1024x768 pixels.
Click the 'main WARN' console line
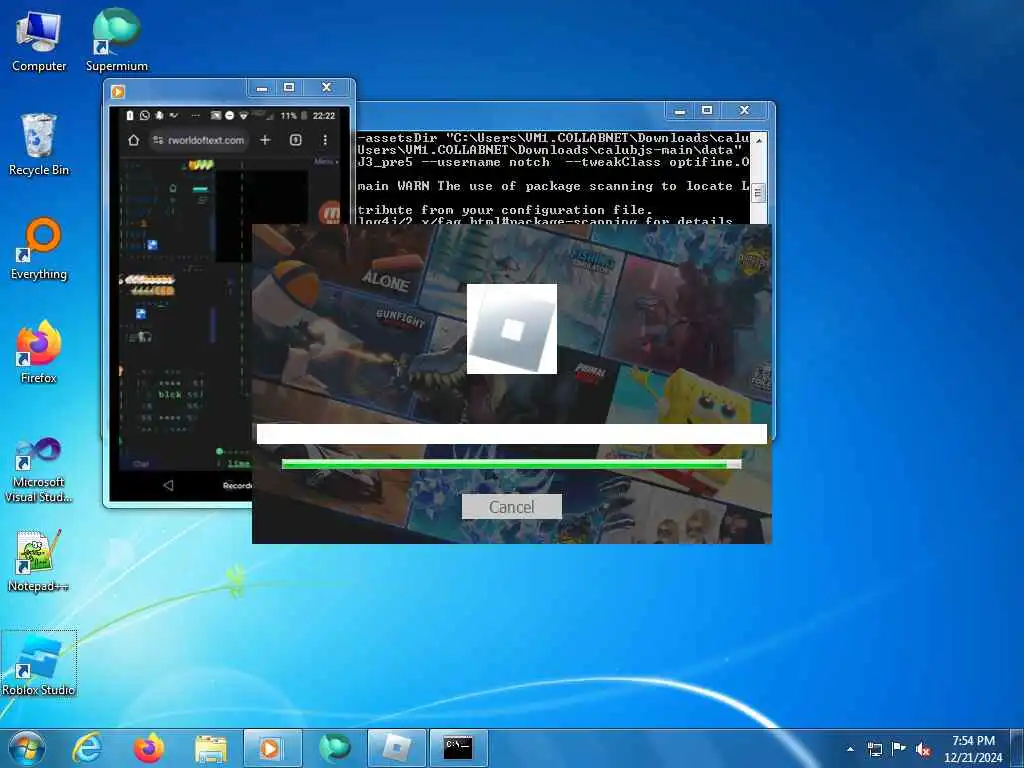click(554, 186)
